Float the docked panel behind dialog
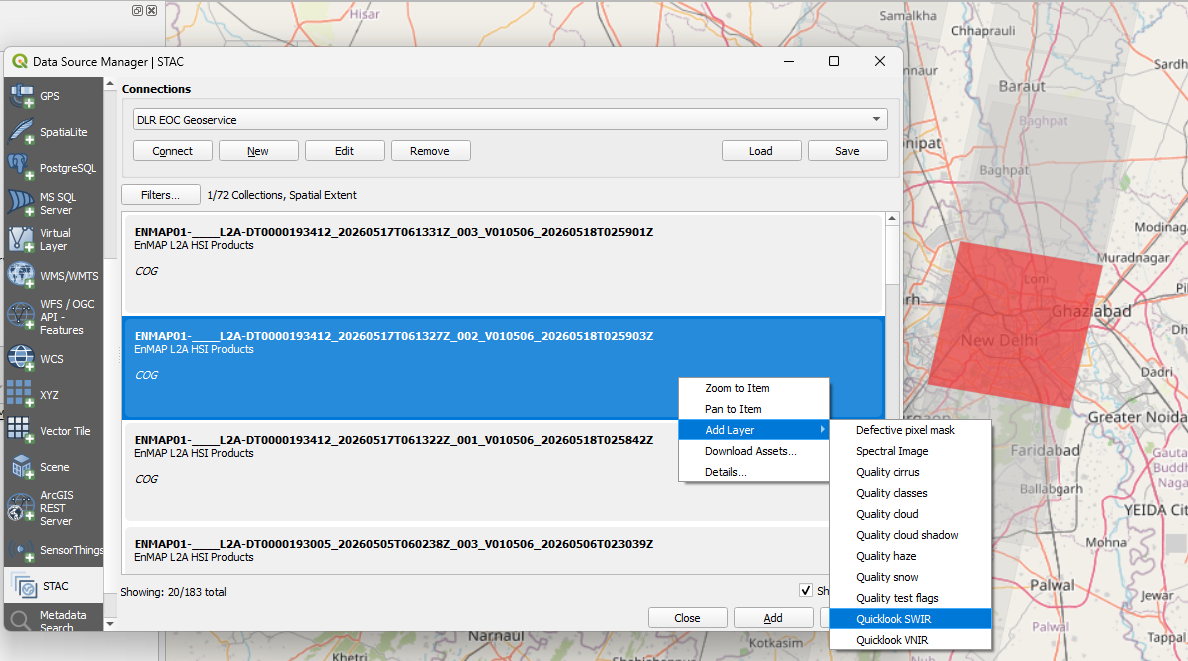The height and width of the screenshot is (661, 1188). 137,11
